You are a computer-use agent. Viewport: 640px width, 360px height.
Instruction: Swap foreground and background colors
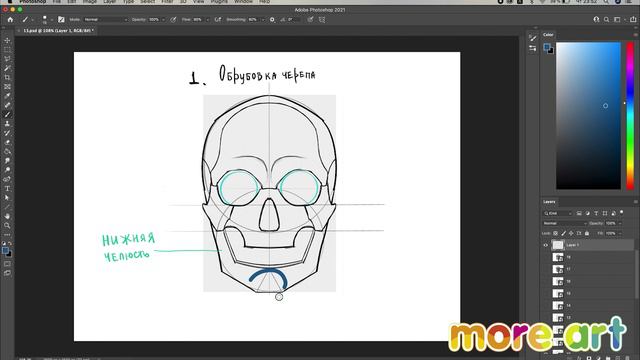point(10,243)
